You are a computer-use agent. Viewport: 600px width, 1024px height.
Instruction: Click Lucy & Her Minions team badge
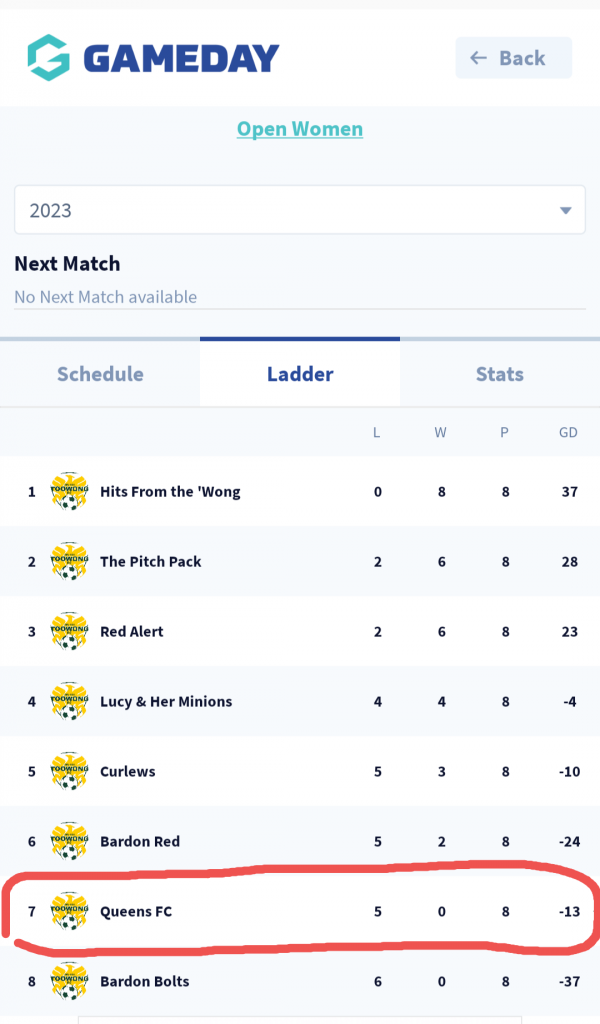click(x=69, y=701)
